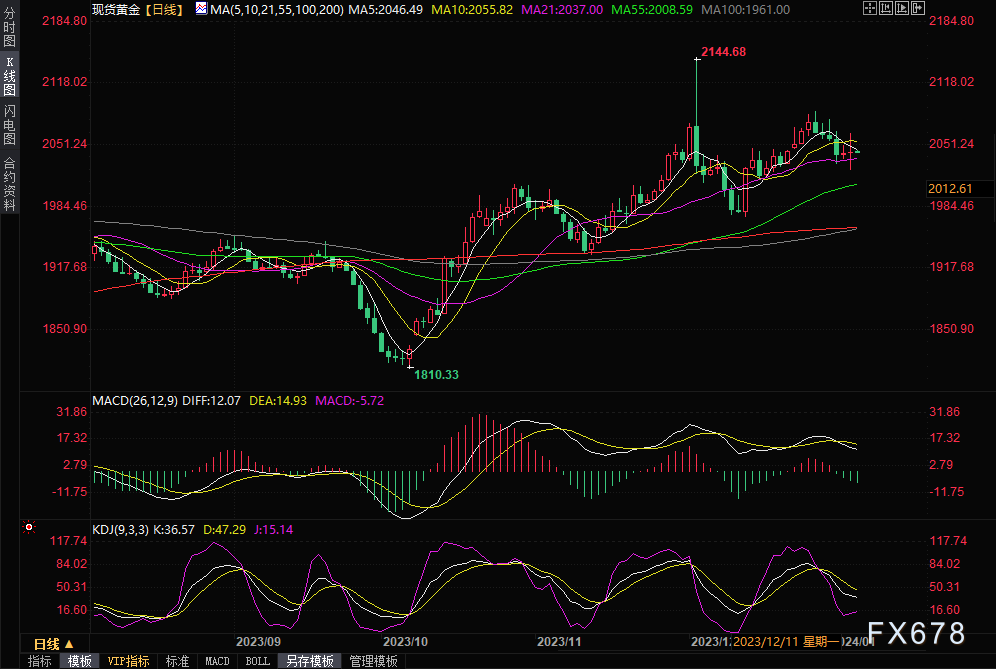The height and width of the screenshot is (669, 996).
Task: Select the 指标 tab at the bottom
Action: pyautogui.click(x=40, y=661)
